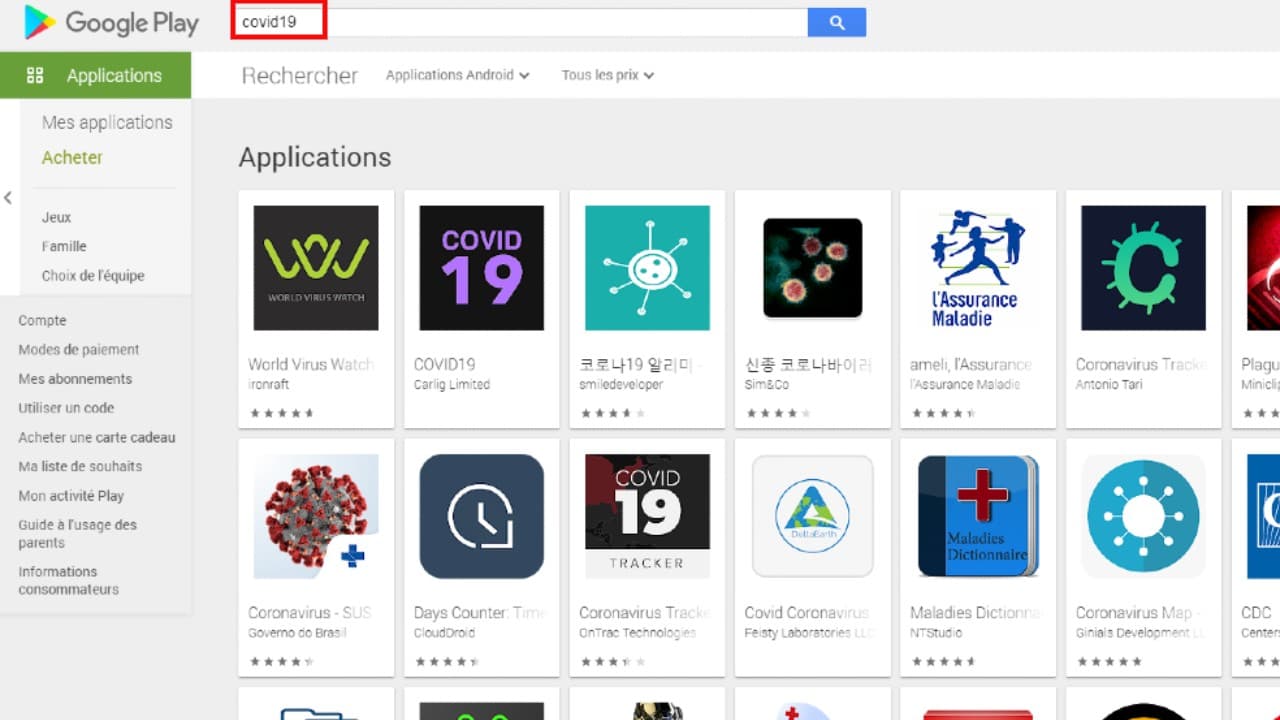This screenshot has height=720, width=1280.
Task: Collapse the sidebar with left arrow
Action: pos(8,198)
